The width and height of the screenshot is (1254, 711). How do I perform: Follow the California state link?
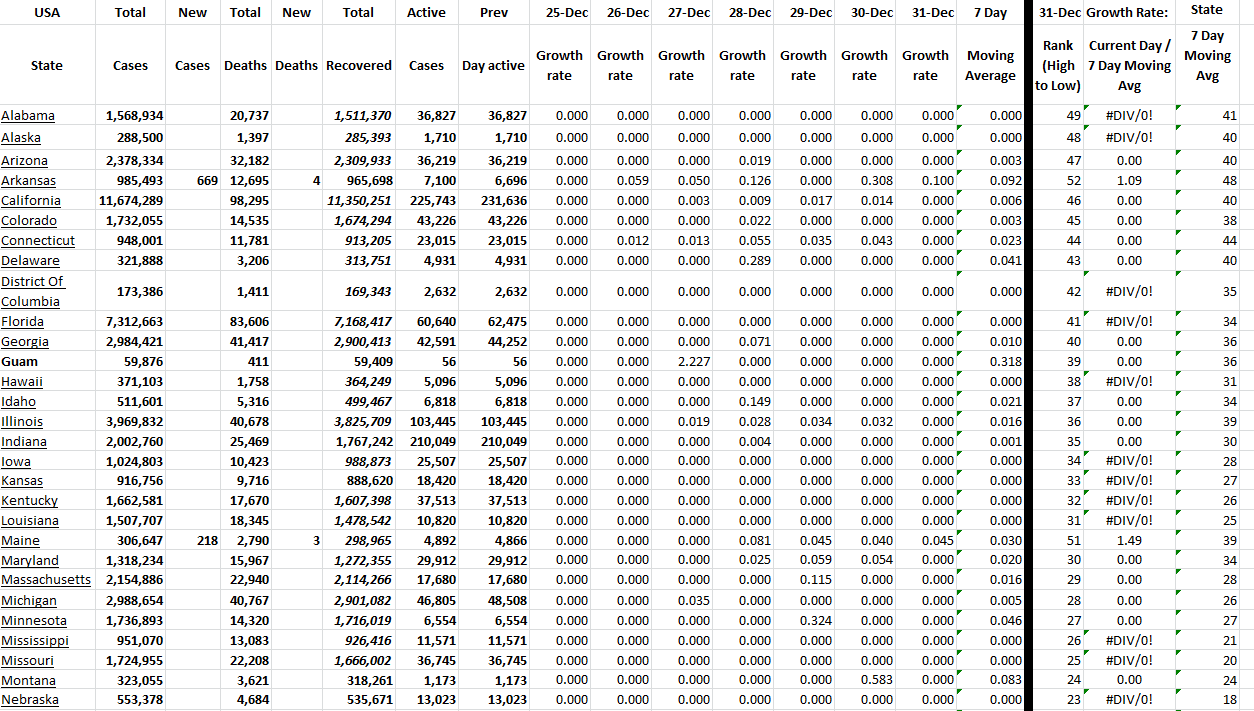pos(31,200)
